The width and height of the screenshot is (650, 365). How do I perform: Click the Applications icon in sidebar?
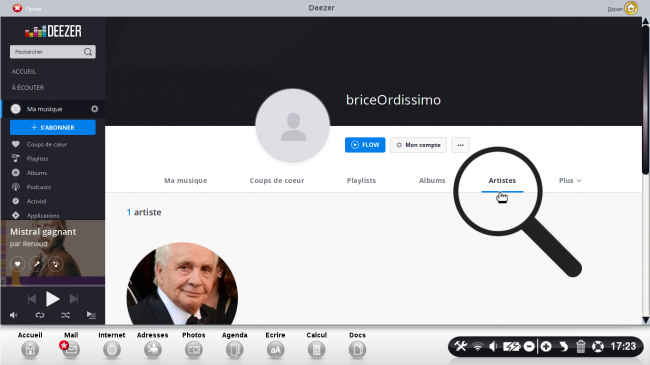(x=16, y=215)
